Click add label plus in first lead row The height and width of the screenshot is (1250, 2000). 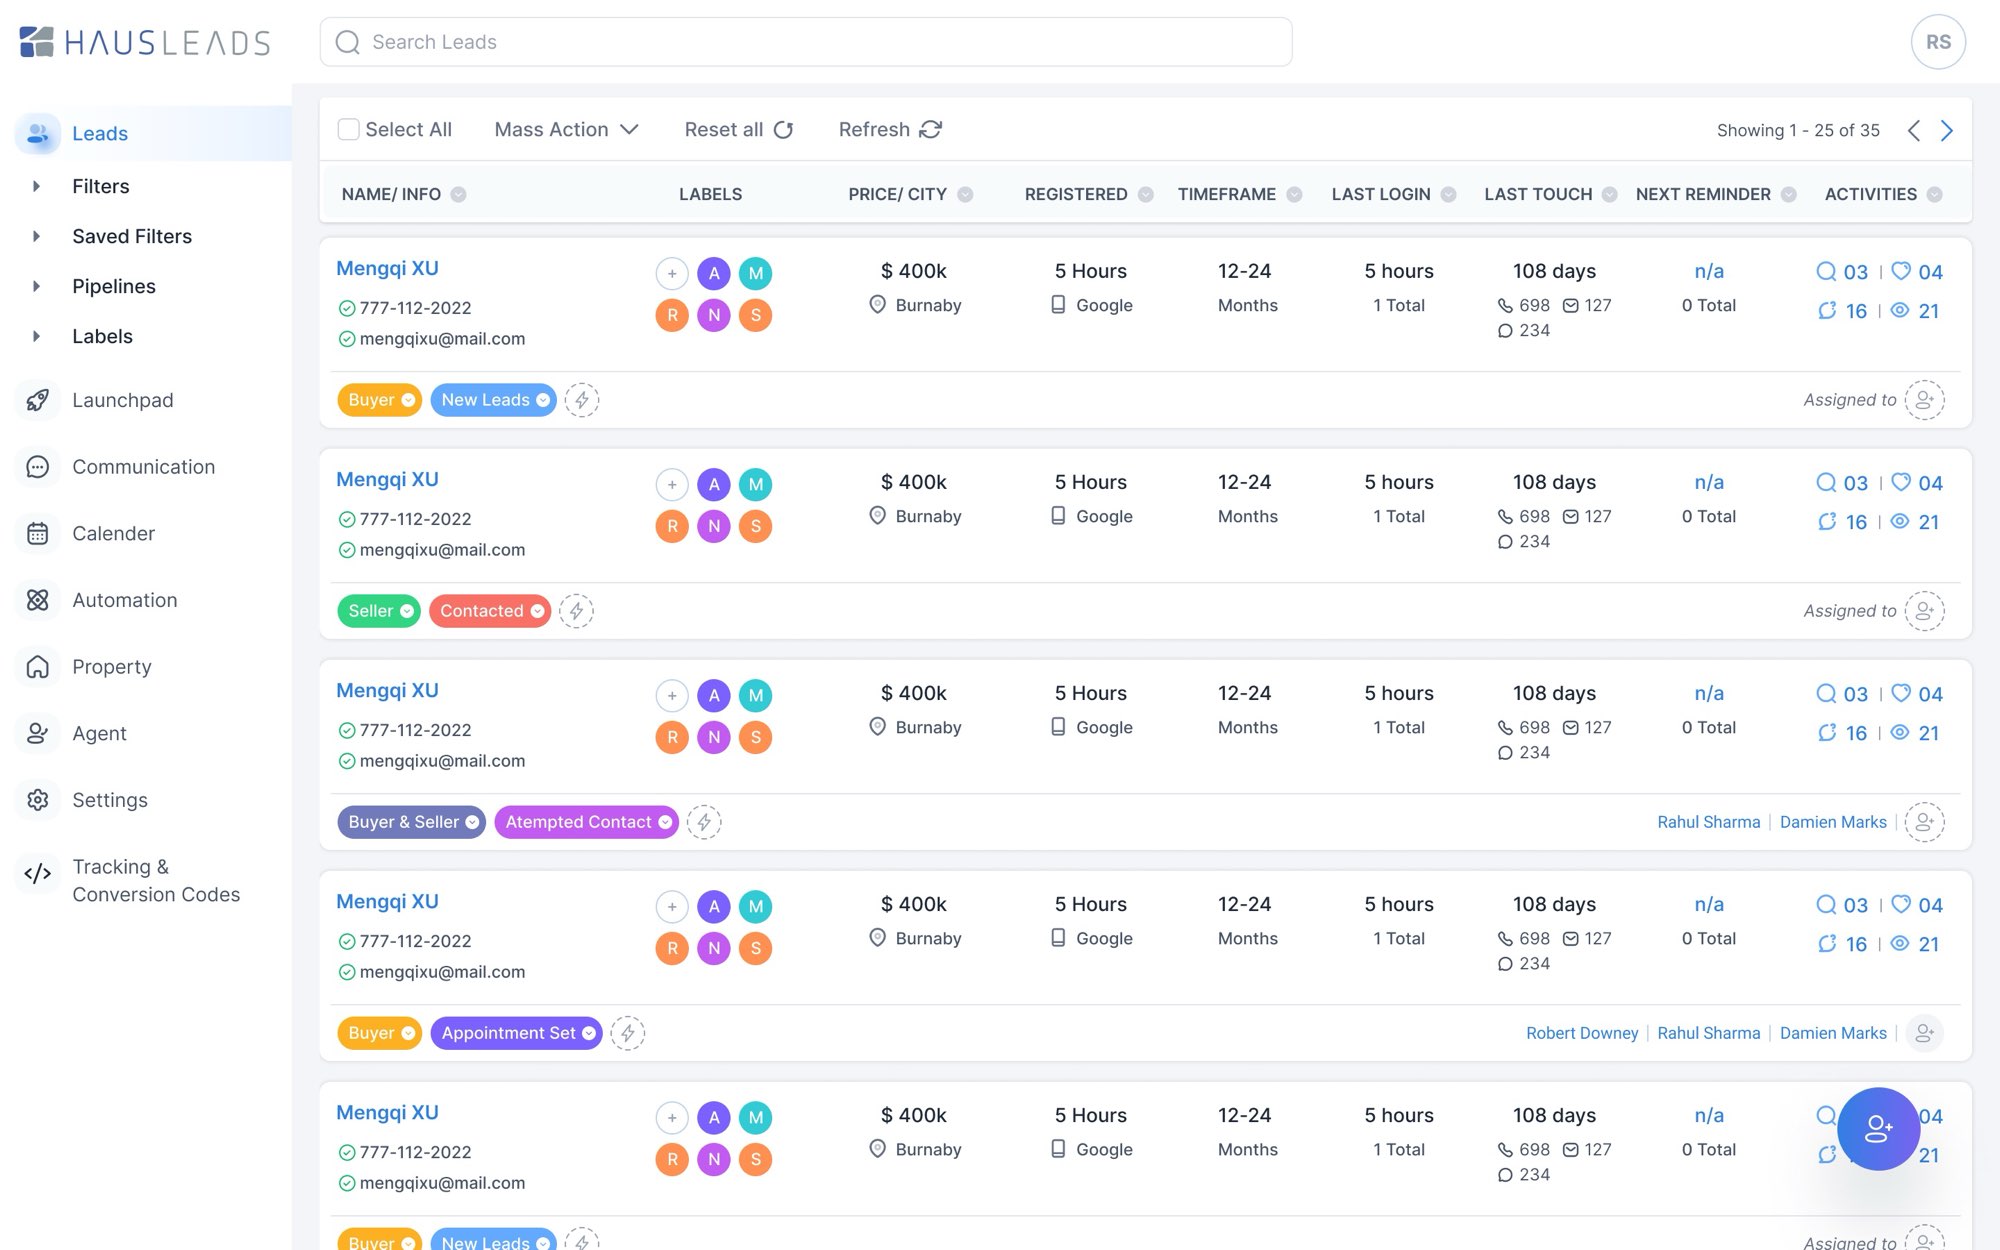[672, 273]
